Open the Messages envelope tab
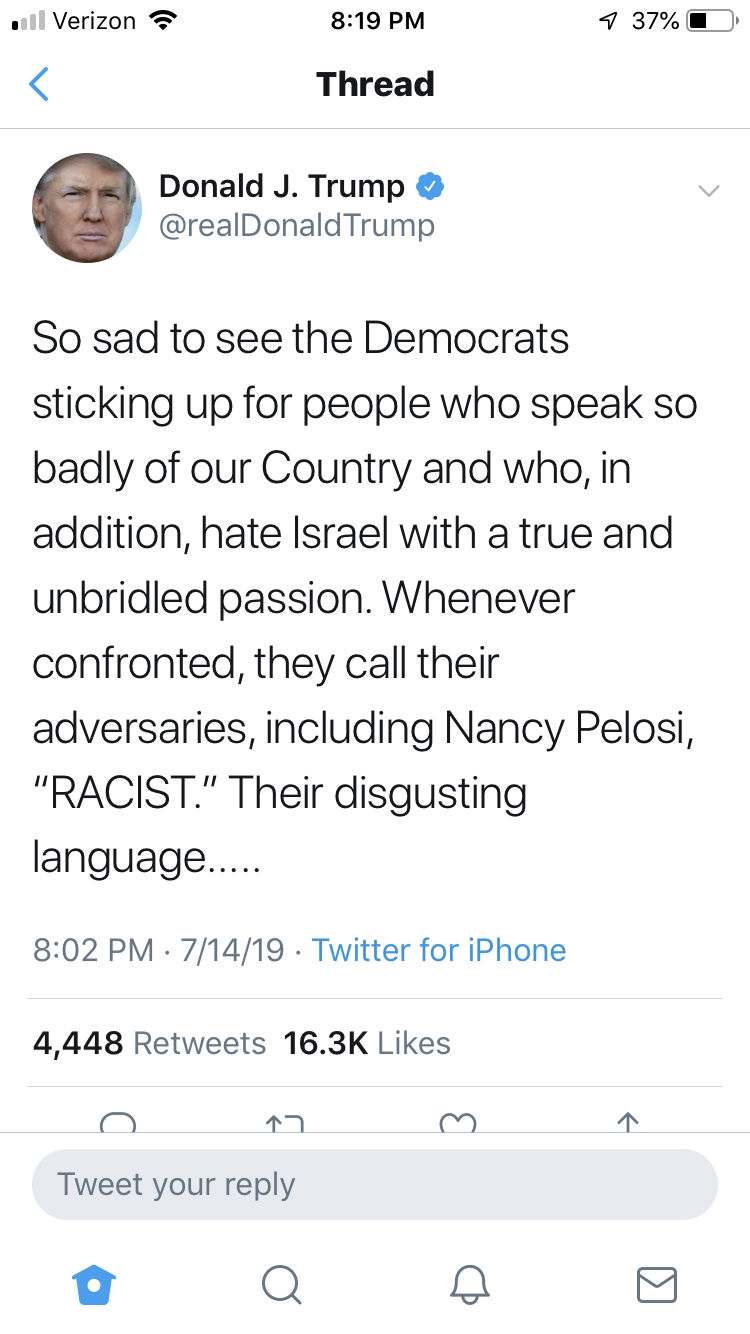This screenshot has height=1334, width=750. (656, 1282)
